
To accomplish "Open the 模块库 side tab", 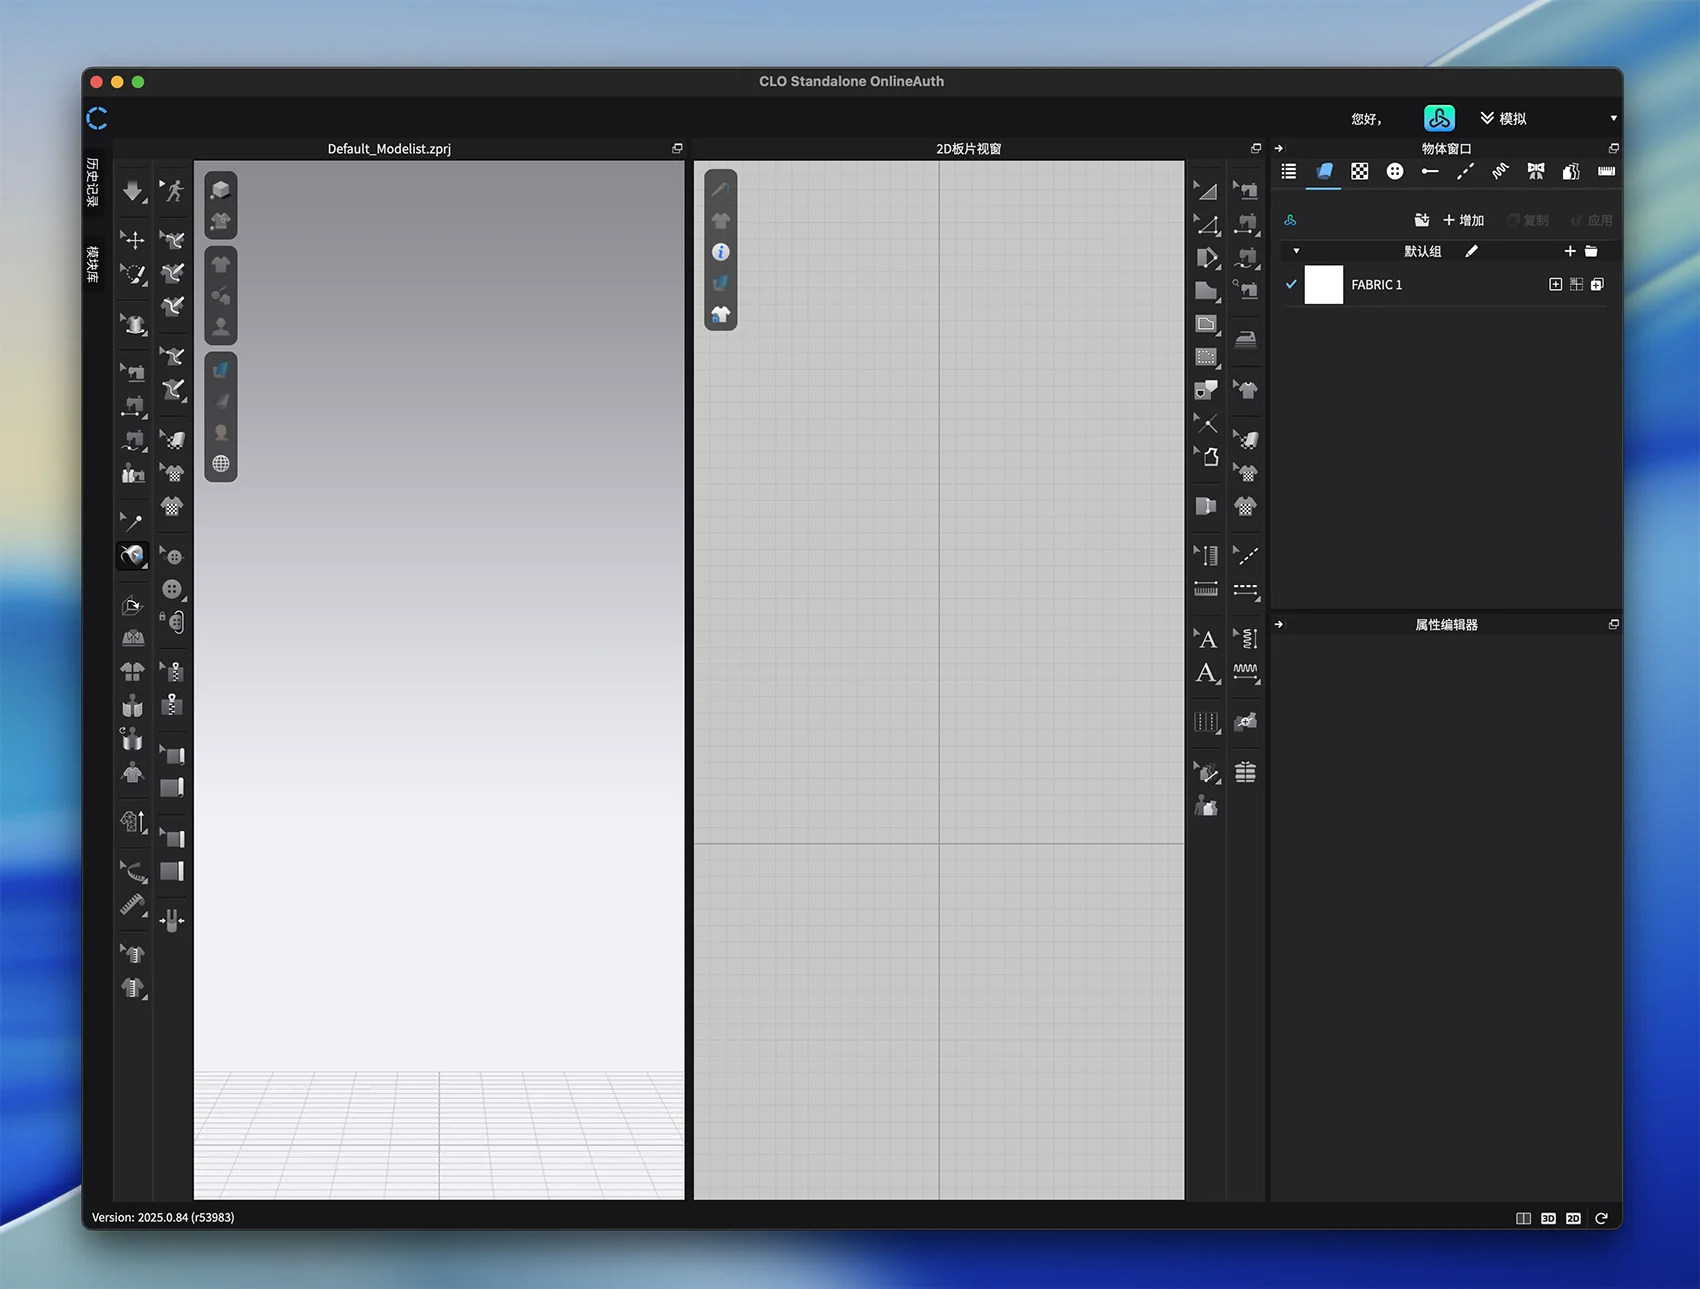I will 93,264.
